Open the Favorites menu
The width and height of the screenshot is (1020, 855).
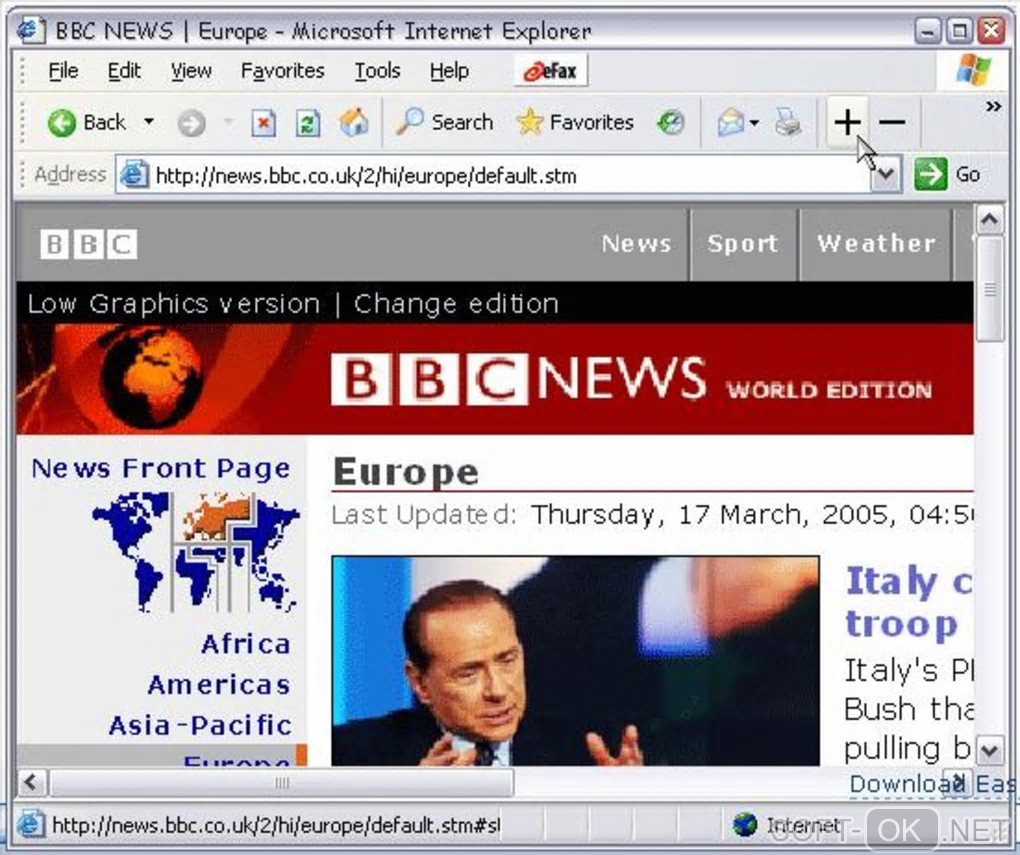282,70
